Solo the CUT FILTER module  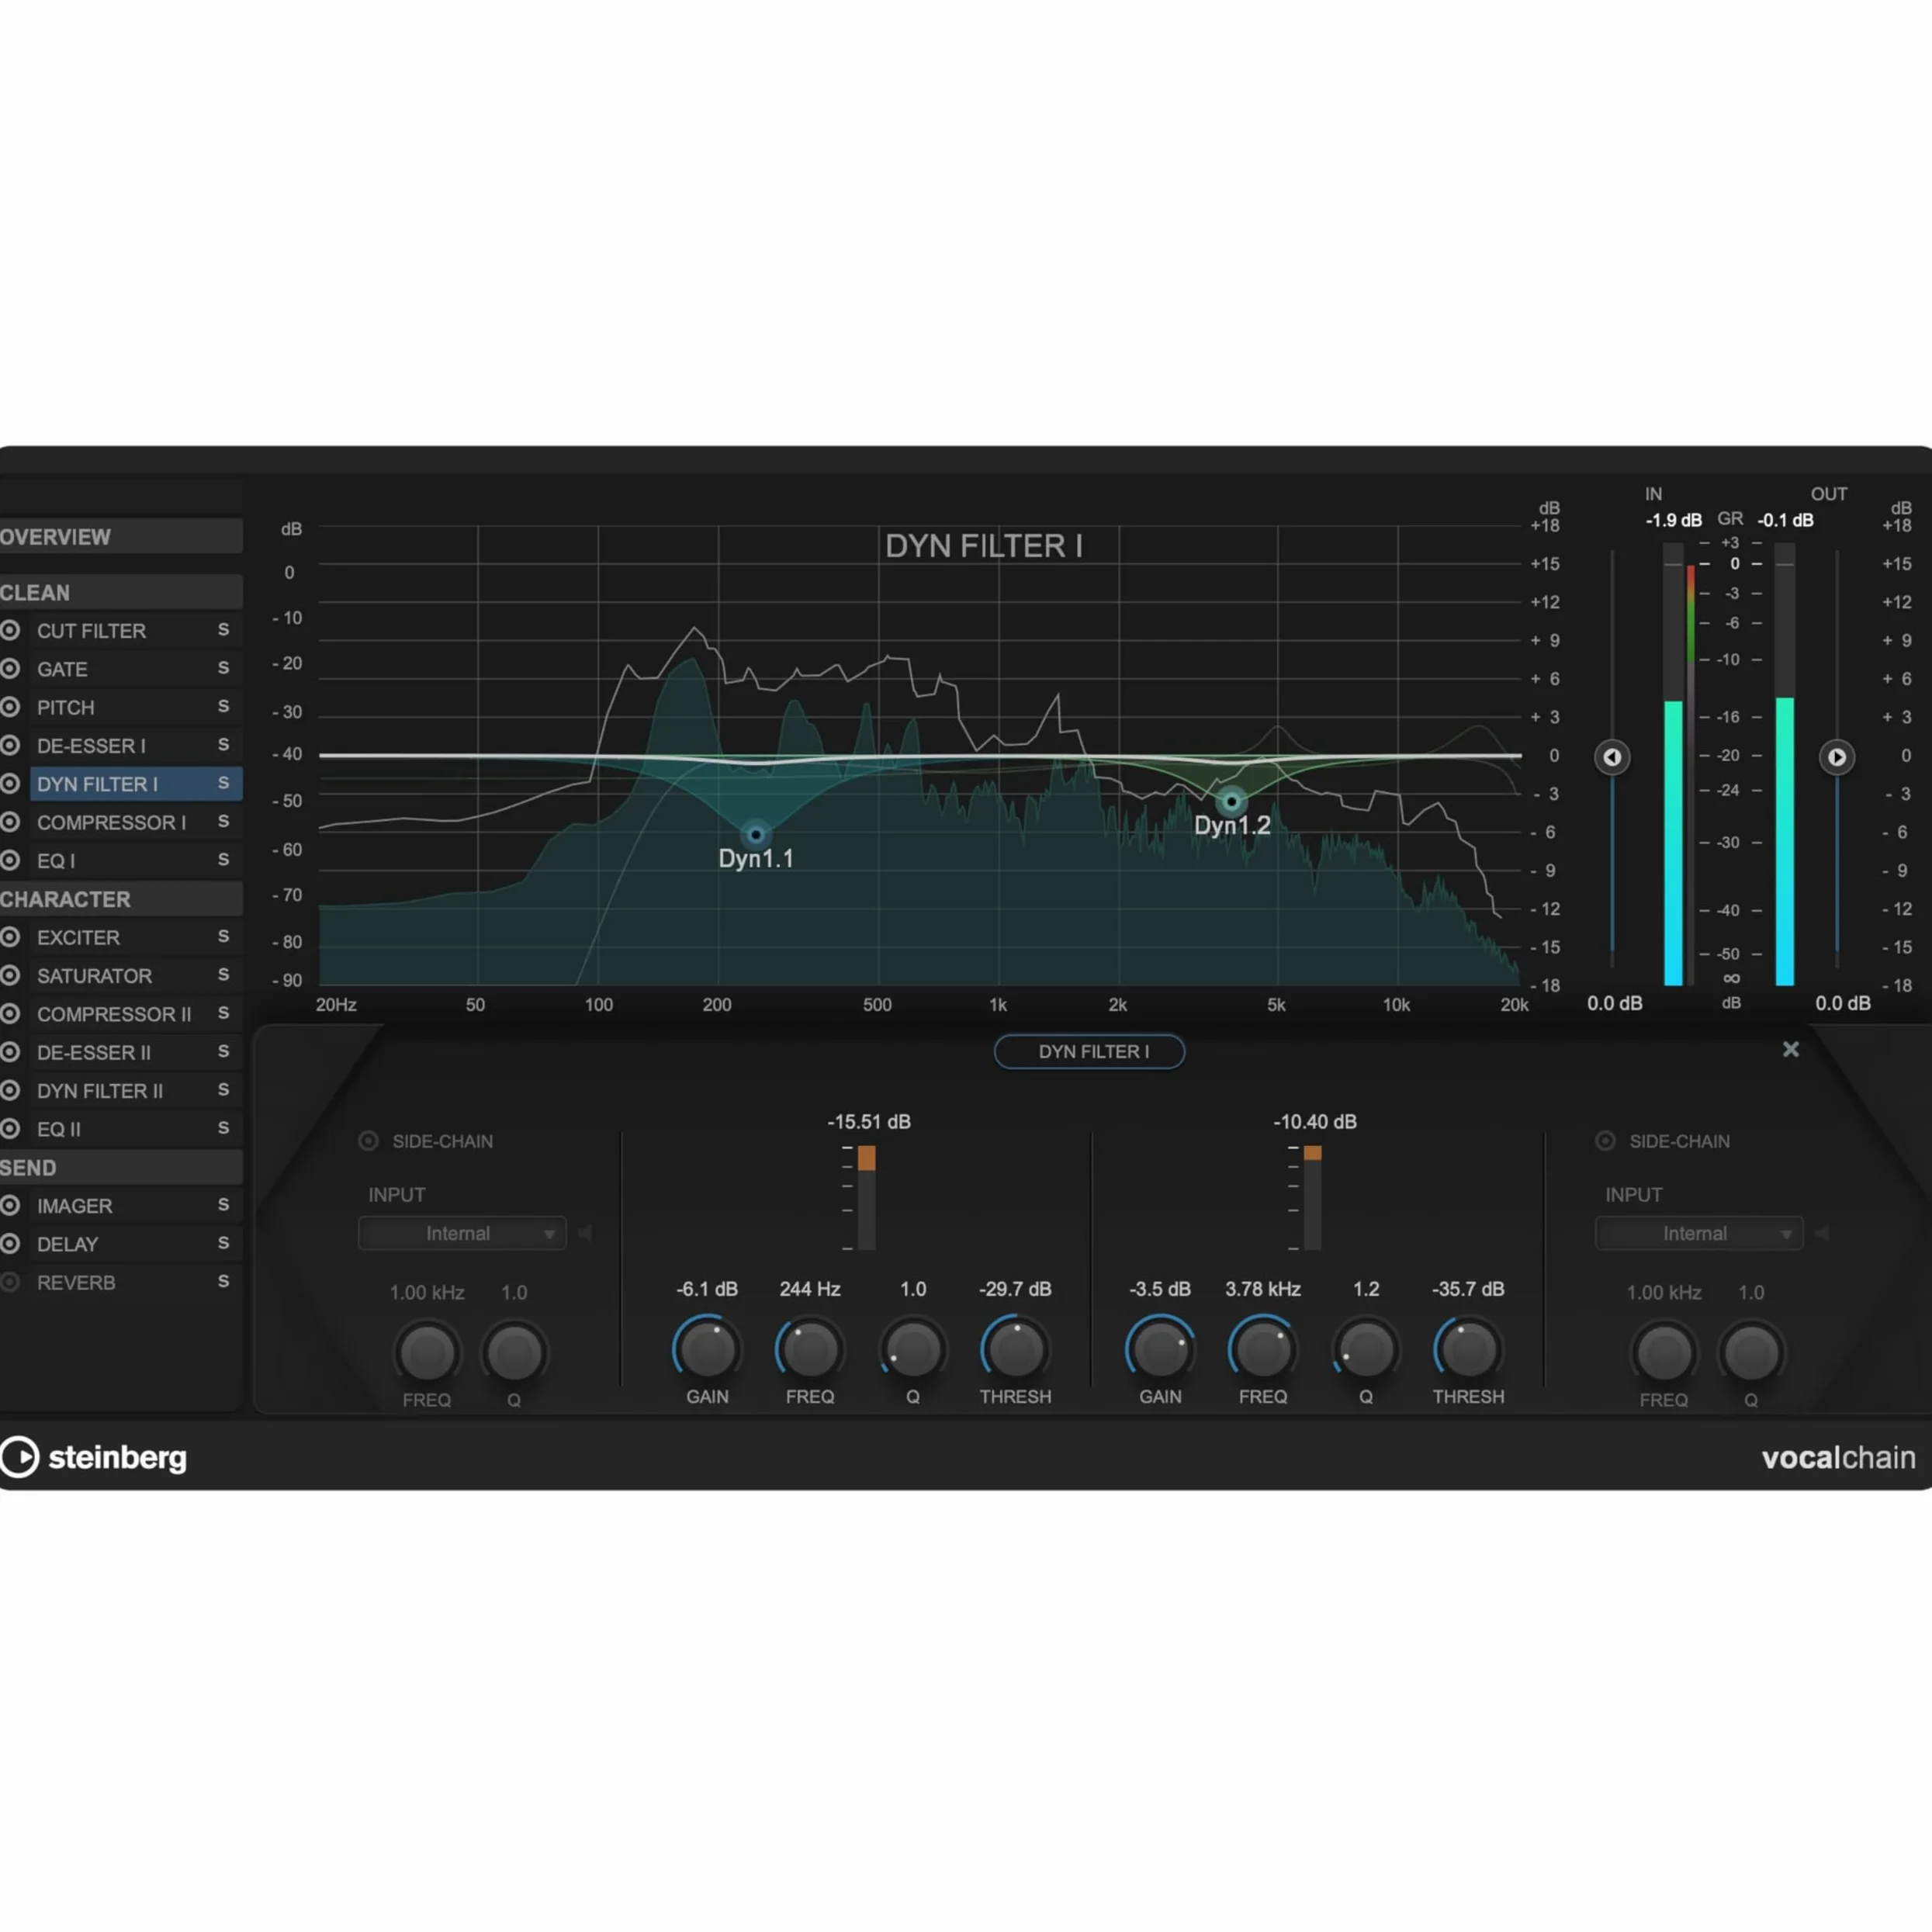click(223, 630)
